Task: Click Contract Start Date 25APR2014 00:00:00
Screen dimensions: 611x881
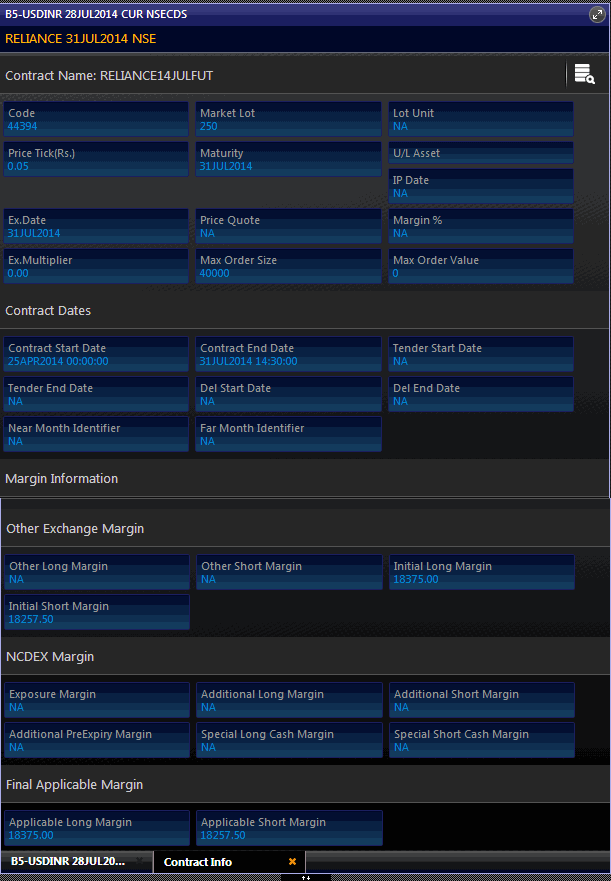Action: (96, 355)
